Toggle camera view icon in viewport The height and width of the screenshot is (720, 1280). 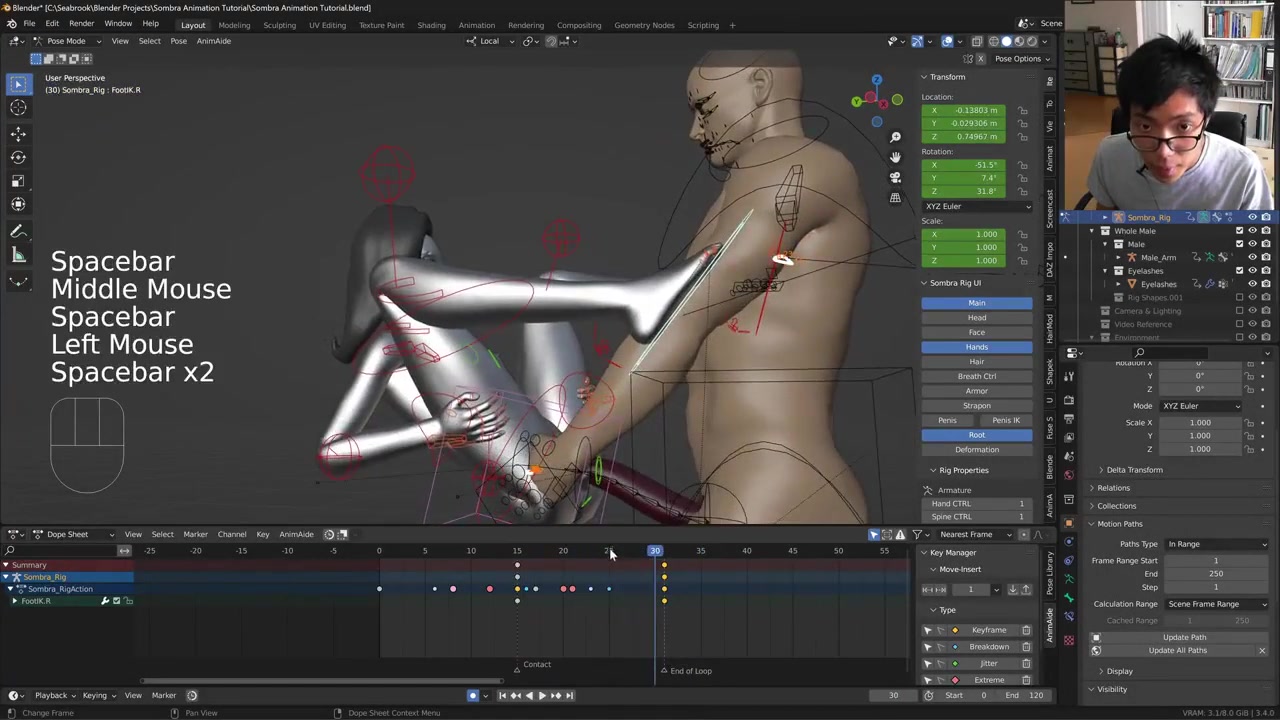tap(895, 177)
